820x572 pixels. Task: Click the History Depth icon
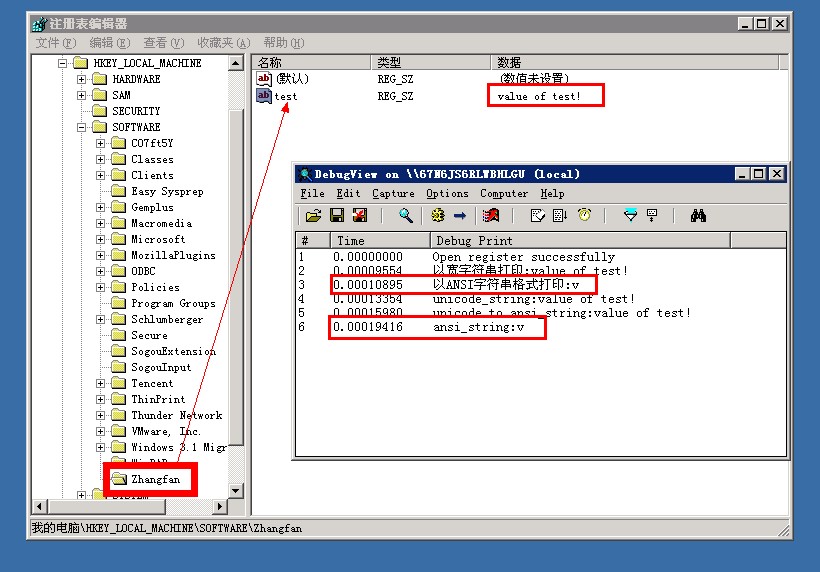pos(652,215)
